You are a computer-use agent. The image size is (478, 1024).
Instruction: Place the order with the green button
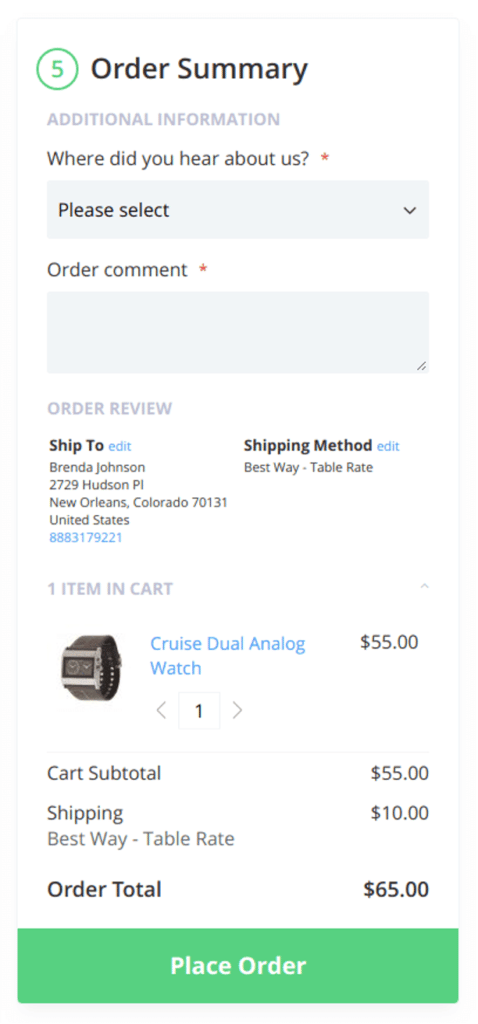tap(238, 966)
